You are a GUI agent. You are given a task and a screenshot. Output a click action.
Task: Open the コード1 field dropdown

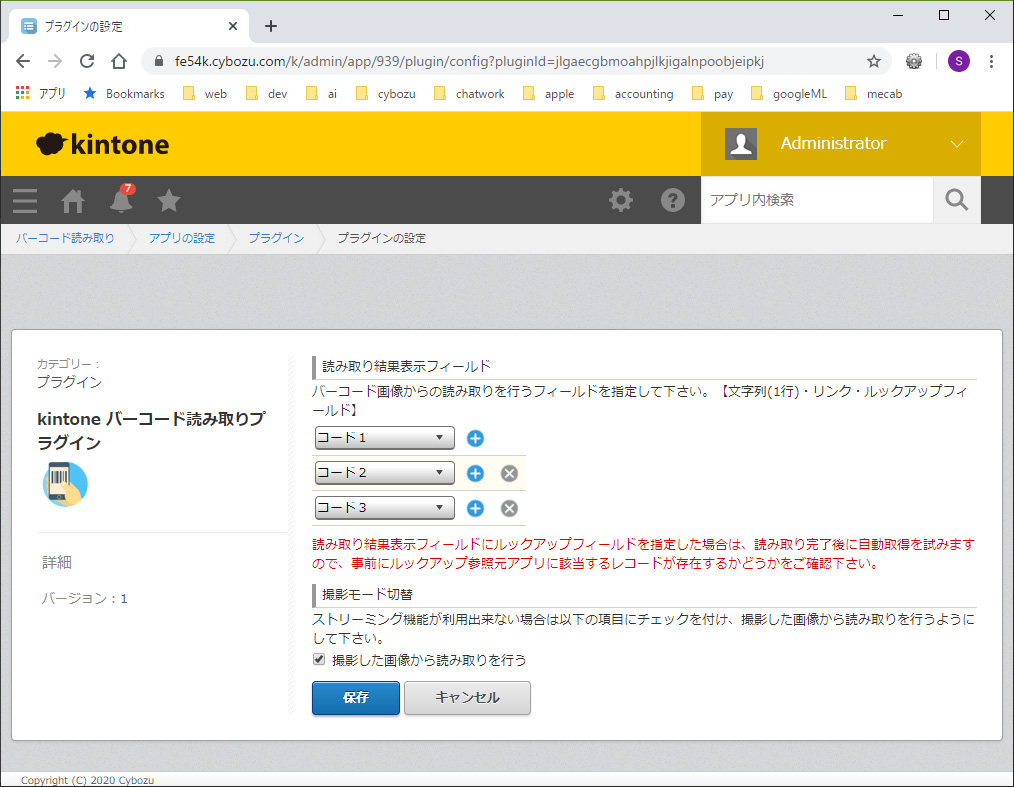[x=385, y=438]
